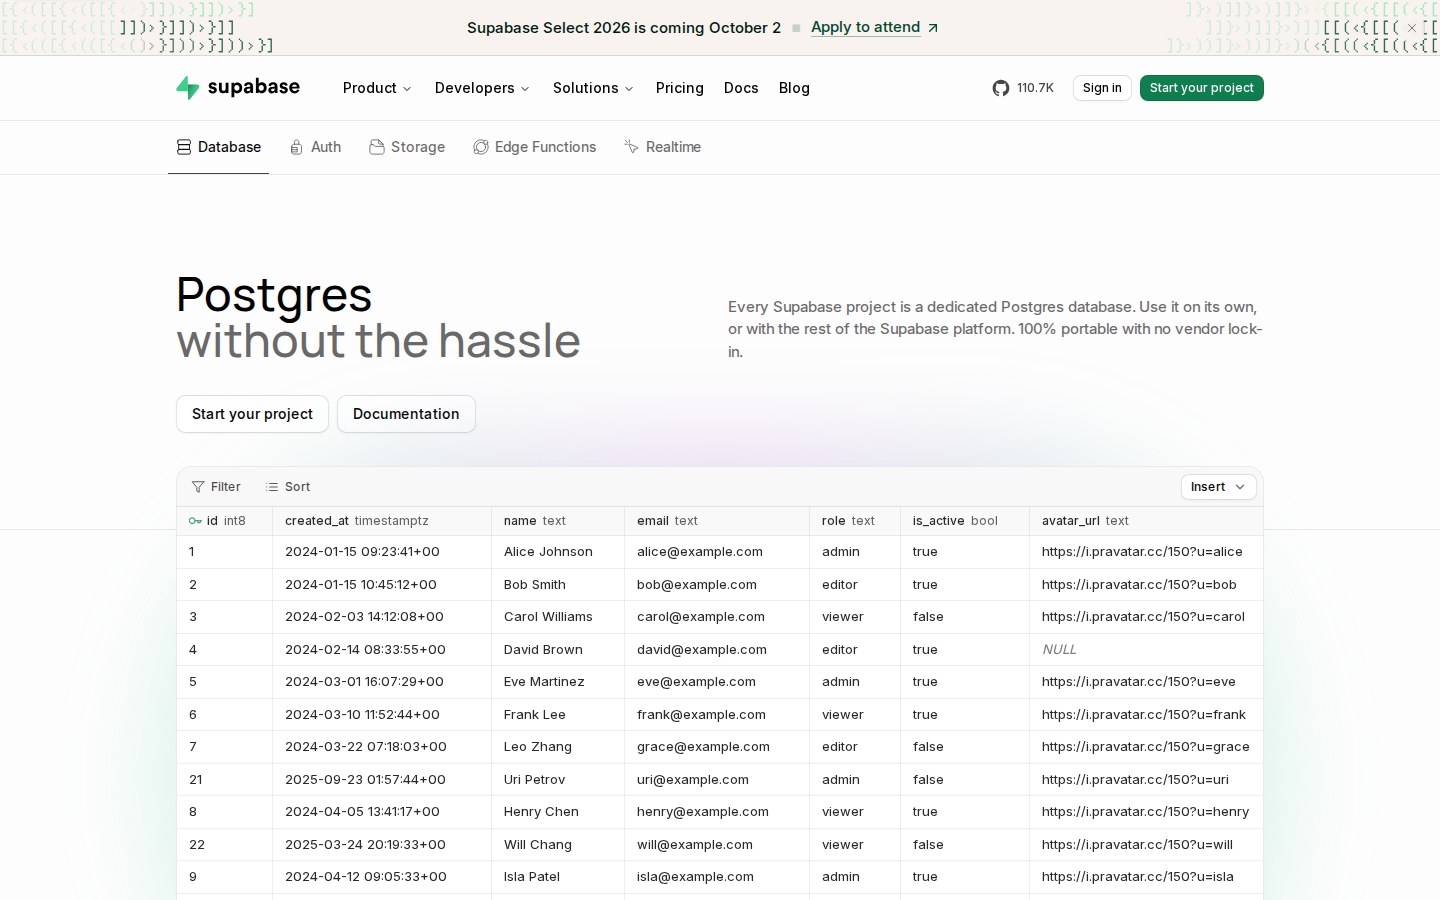Open the Docs page
This screenshot has width=1440, height=900.
741,88
